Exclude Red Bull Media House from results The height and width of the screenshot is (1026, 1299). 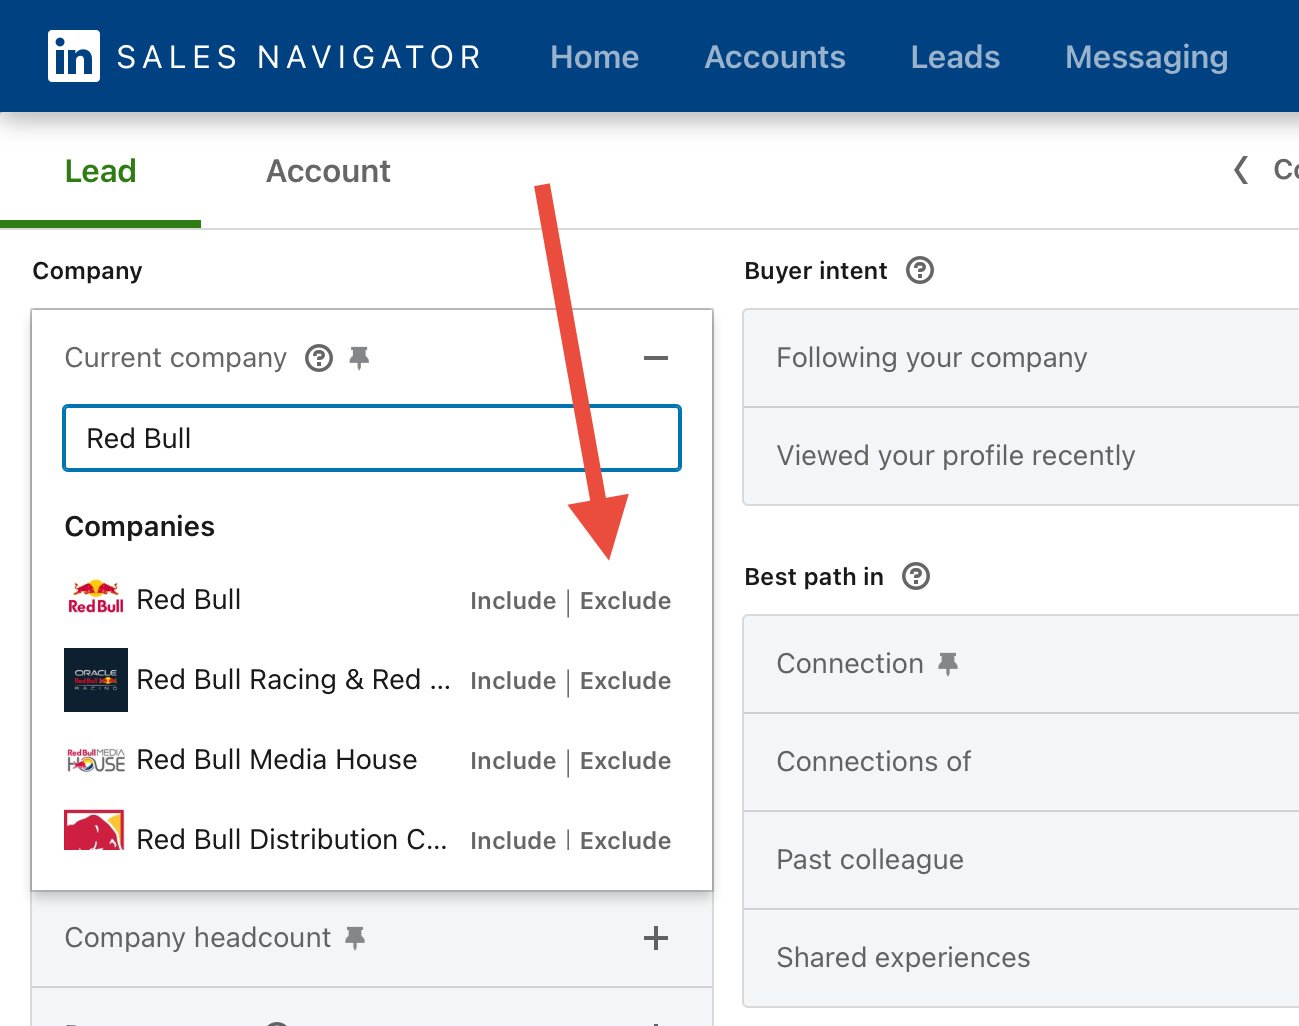tap(625, 761)
